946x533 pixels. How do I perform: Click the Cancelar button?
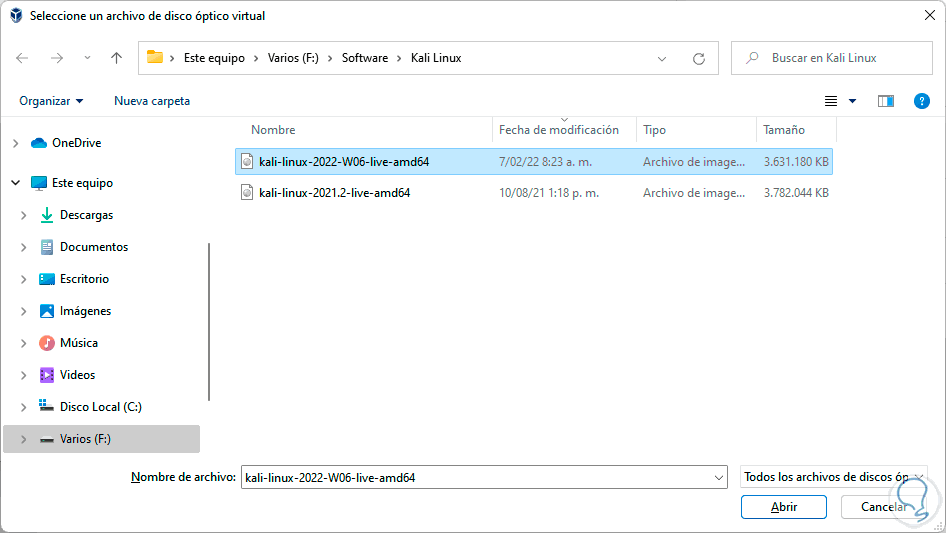(x=884, y=507)
